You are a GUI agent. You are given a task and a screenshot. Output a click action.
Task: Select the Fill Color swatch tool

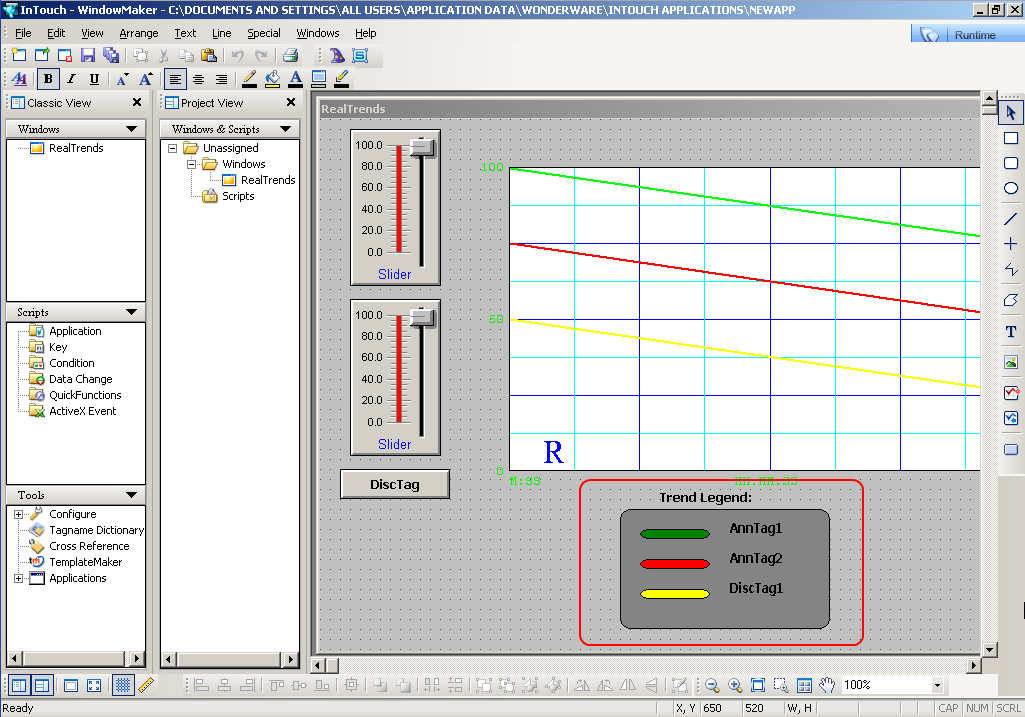tap(273, 79)
